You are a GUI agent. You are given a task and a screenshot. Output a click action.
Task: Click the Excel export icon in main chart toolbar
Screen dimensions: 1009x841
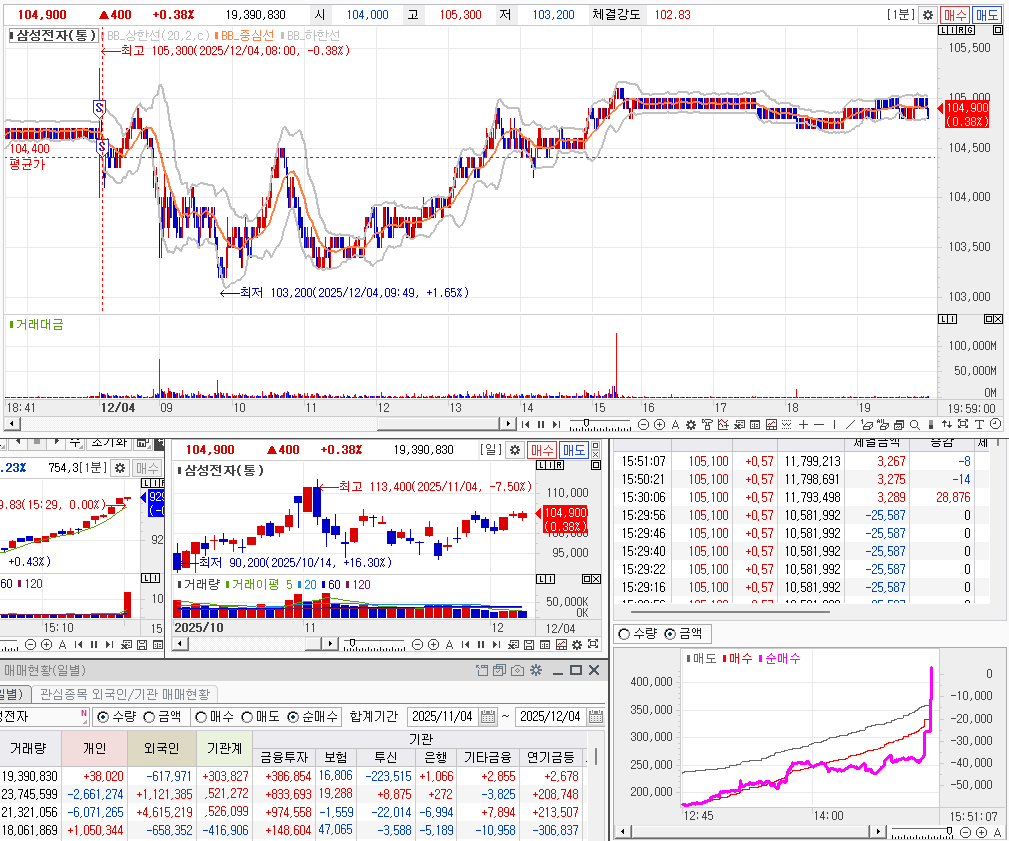tap(739, 424)
